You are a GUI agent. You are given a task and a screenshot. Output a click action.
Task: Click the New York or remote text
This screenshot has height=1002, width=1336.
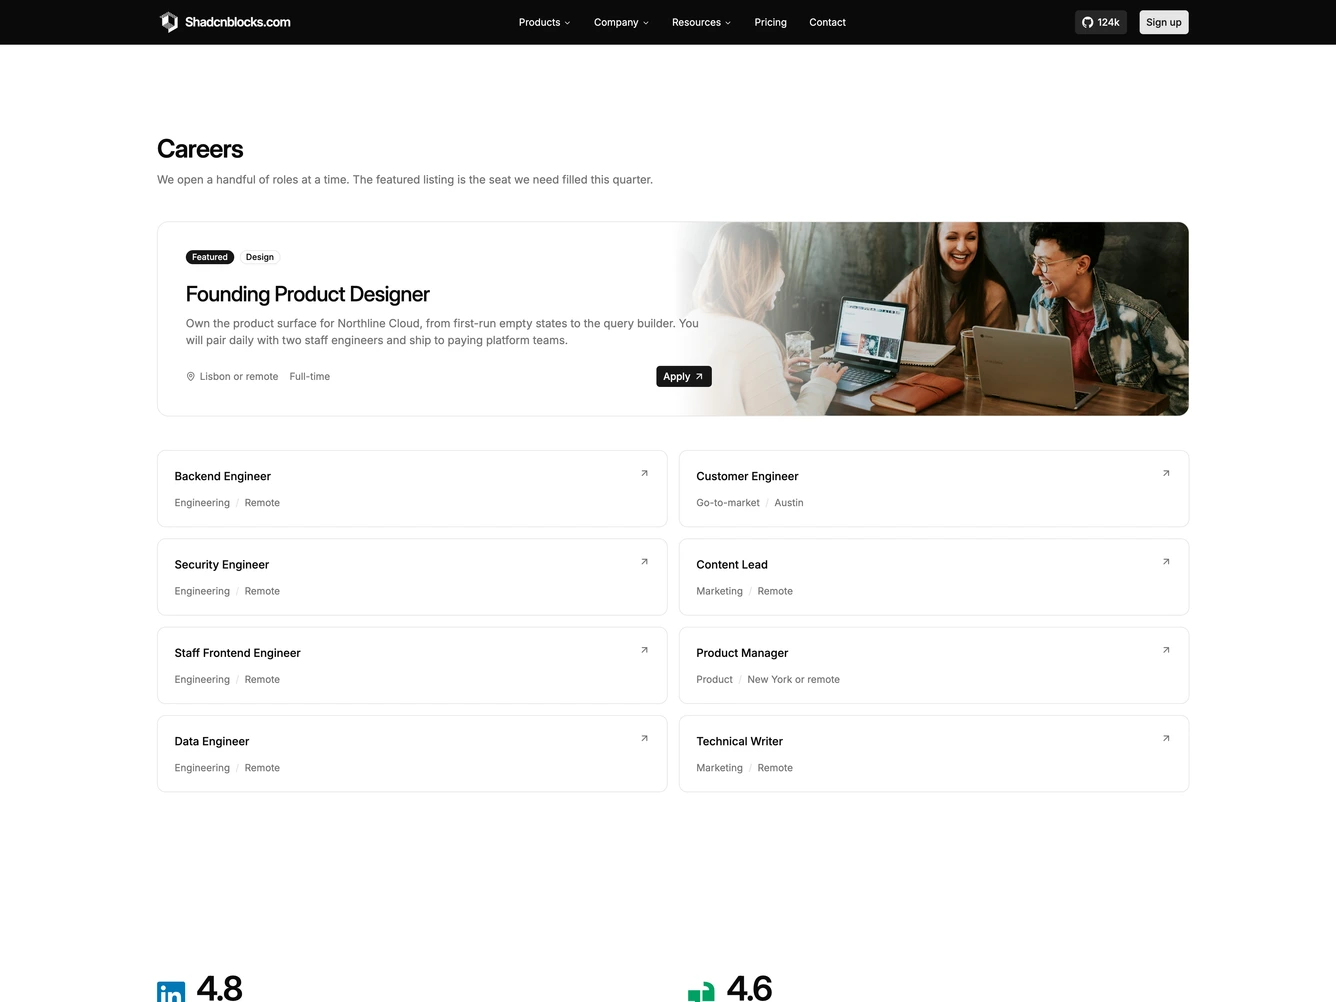tap(793, 680)
